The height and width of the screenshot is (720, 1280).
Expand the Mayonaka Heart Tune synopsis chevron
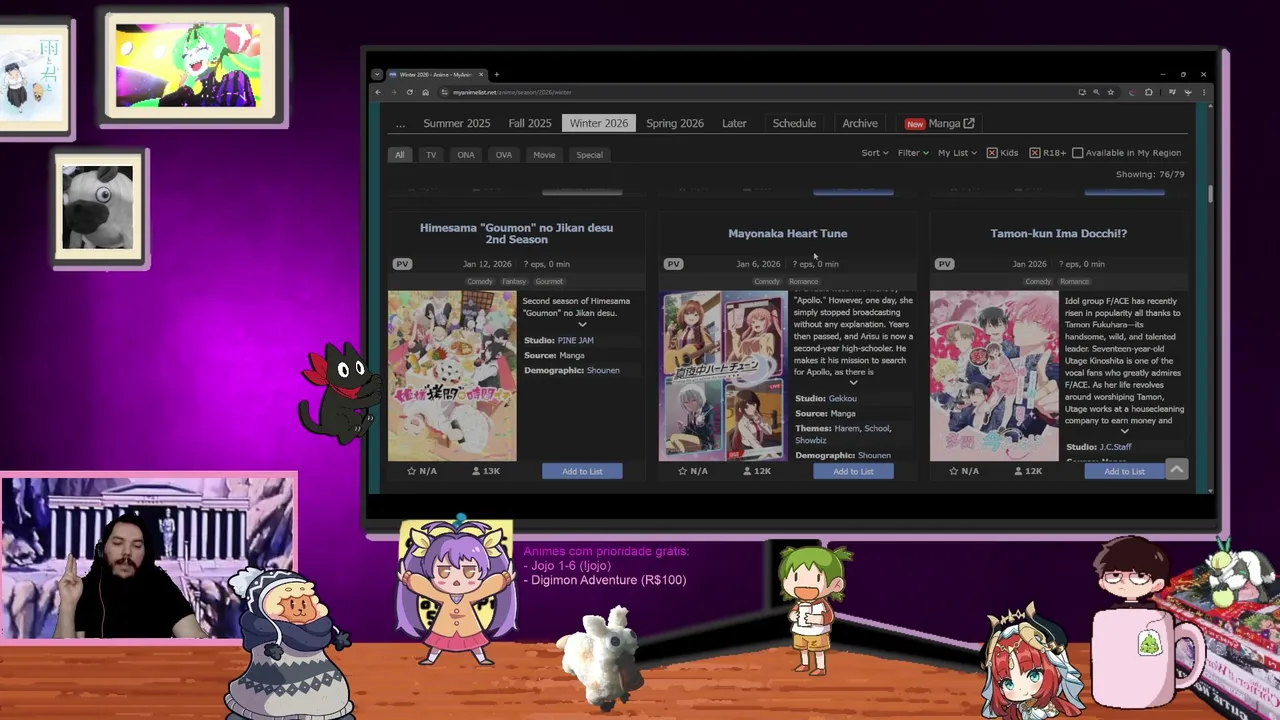pos(853,383)
